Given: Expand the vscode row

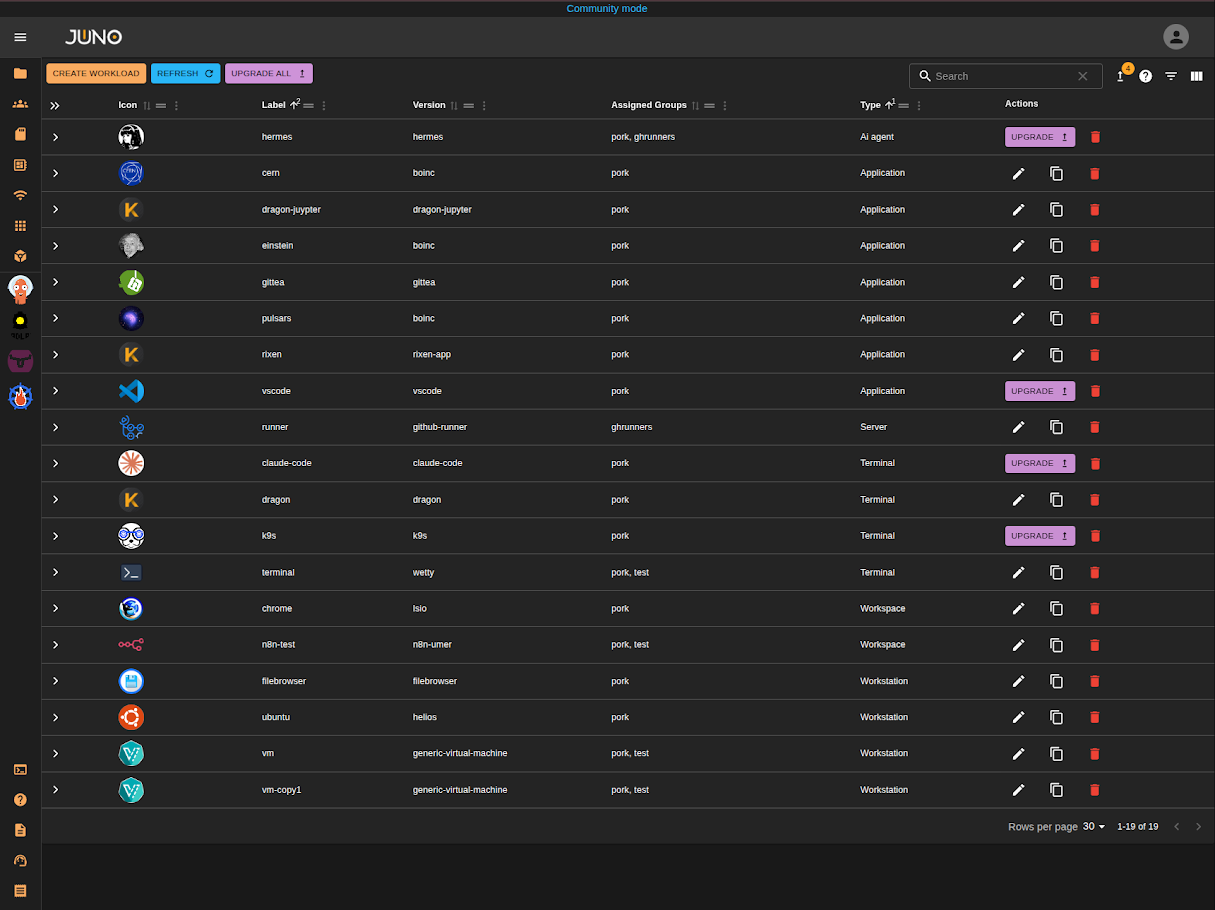Looking at the screenshot, I should pos(55,391).
